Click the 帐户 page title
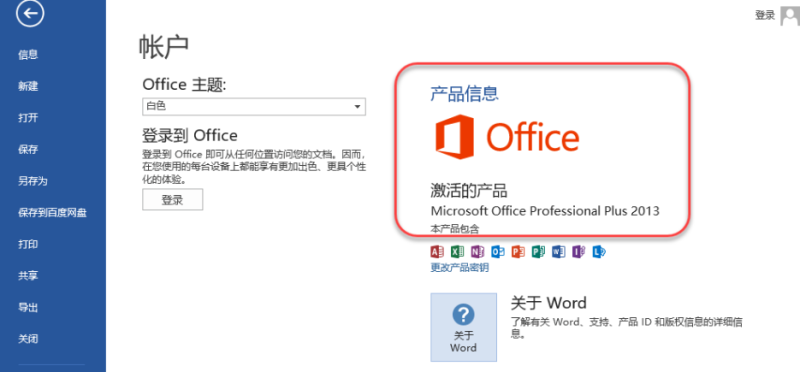 click(x=164, y=47)
